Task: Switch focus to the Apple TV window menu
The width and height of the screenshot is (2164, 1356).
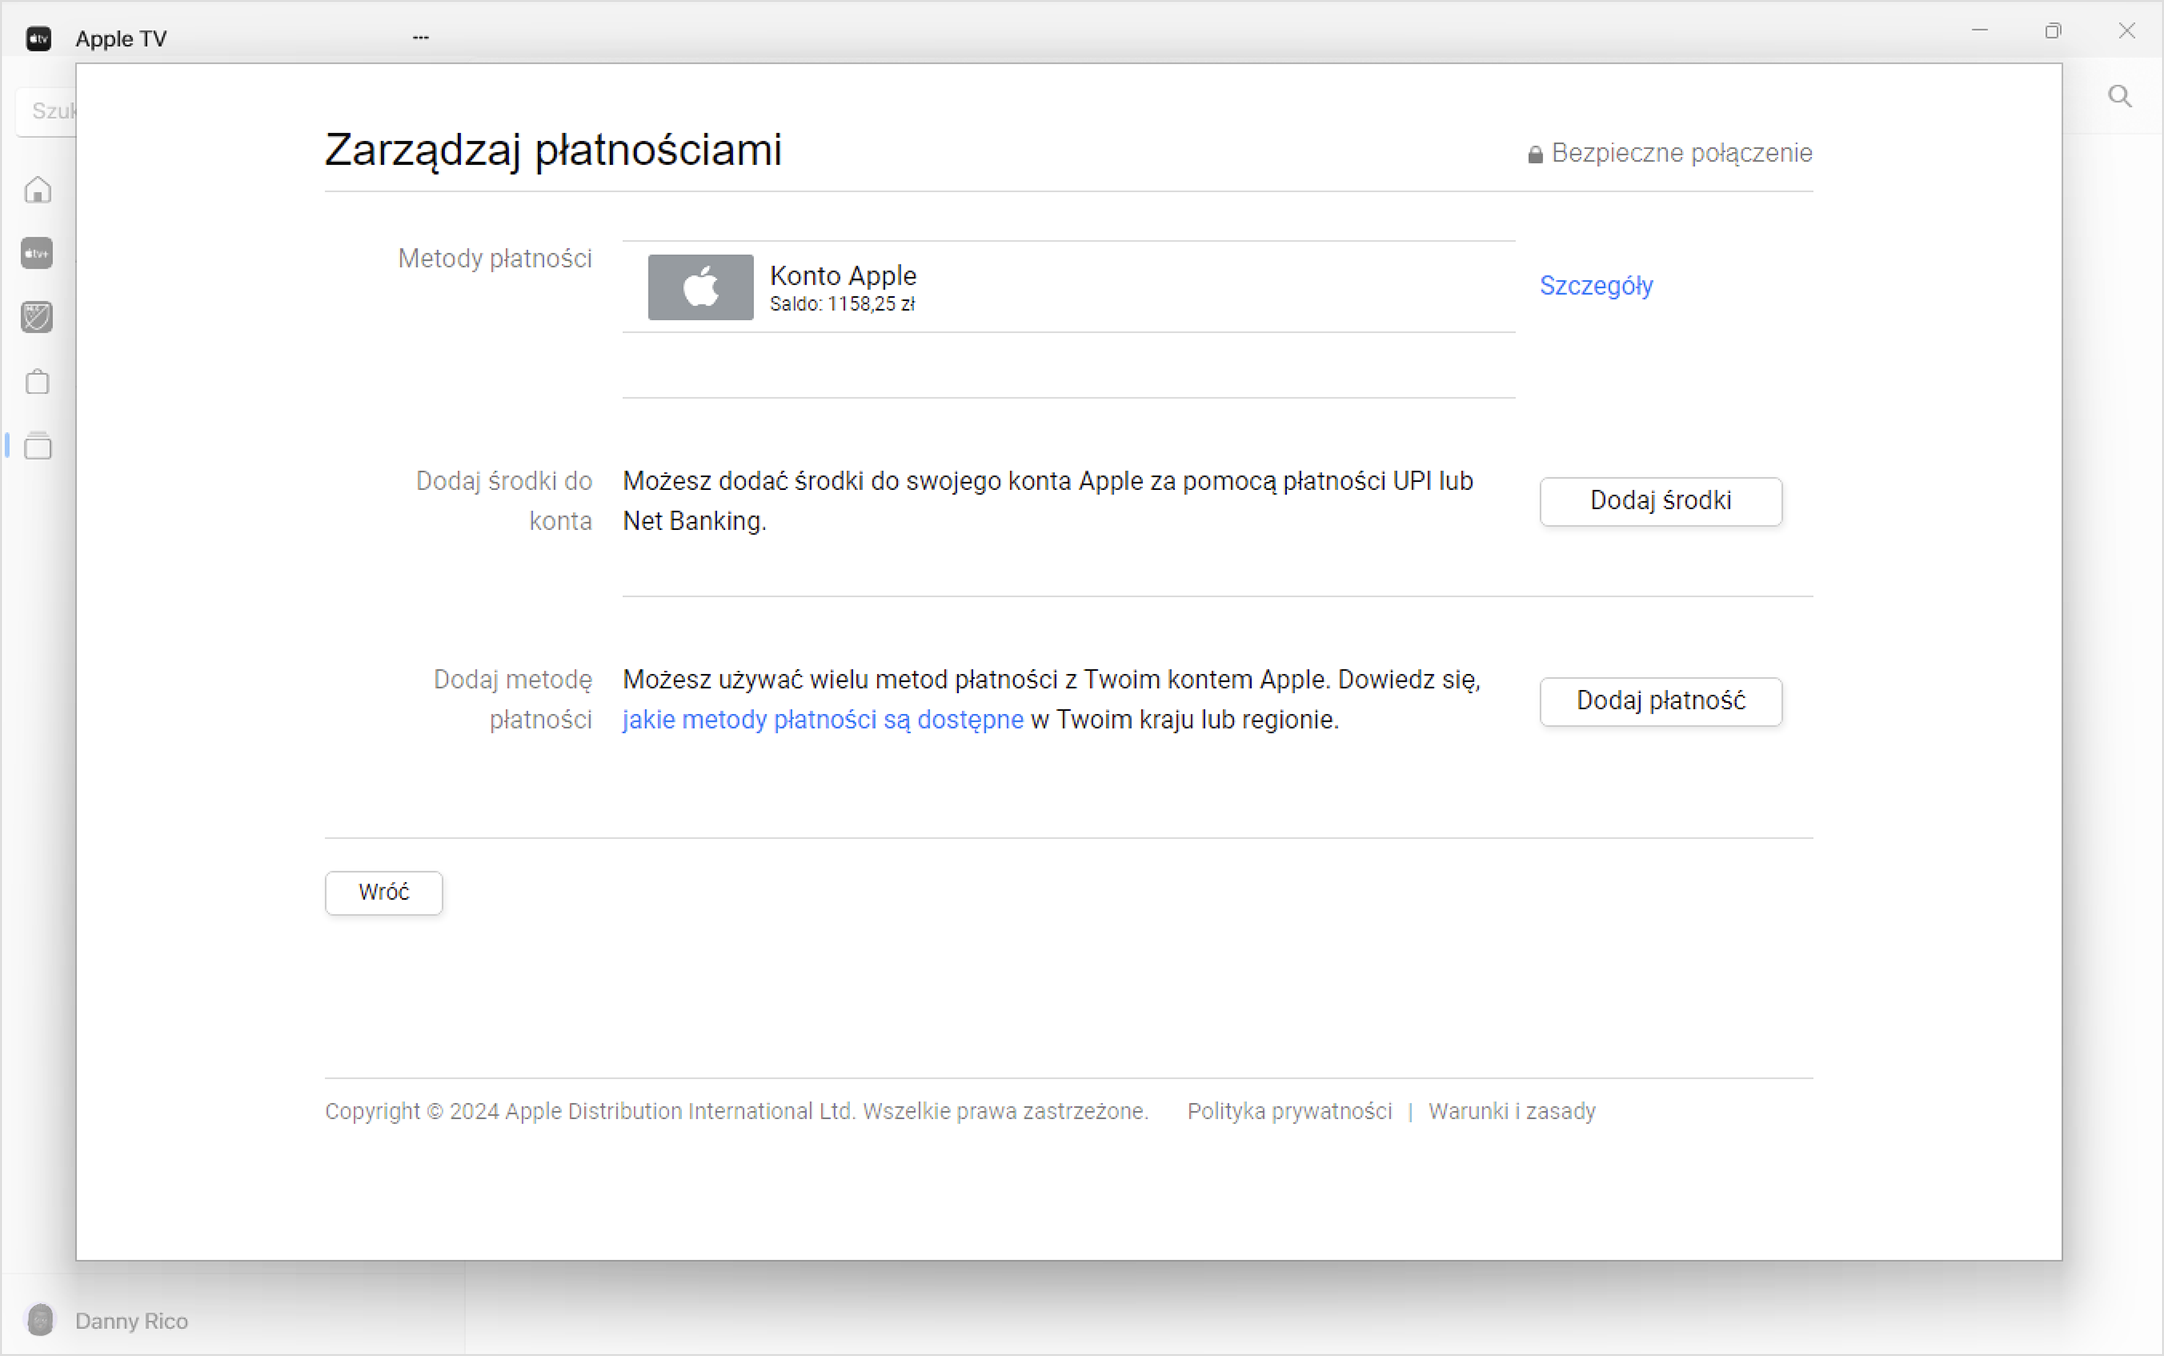Action: point(121,38)
